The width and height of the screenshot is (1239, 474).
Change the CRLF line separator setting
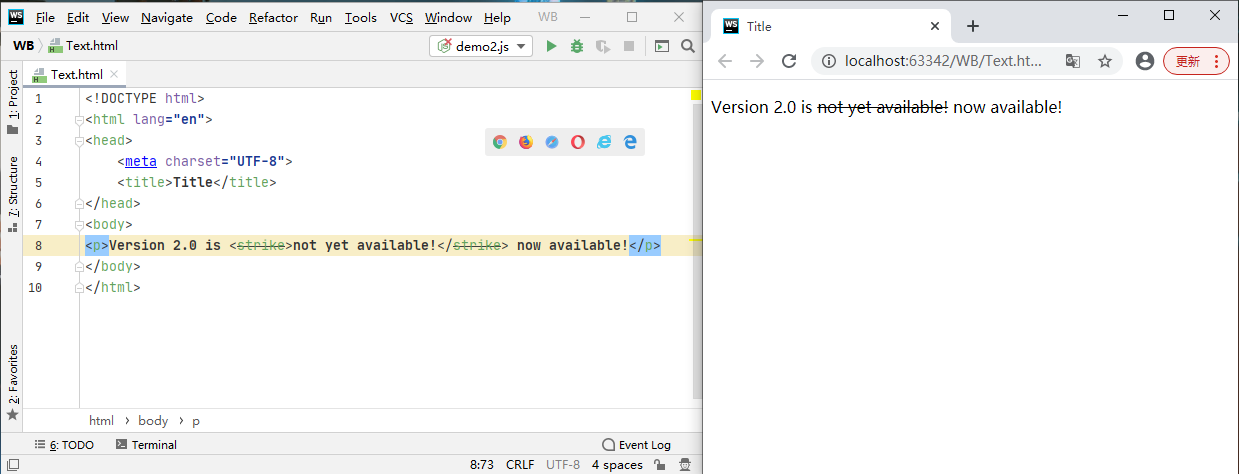click(520, 465)
